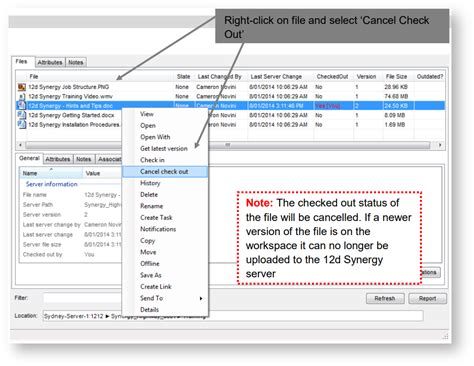
Task: Click into the Filter input field
Action: (x=83, y=298)
